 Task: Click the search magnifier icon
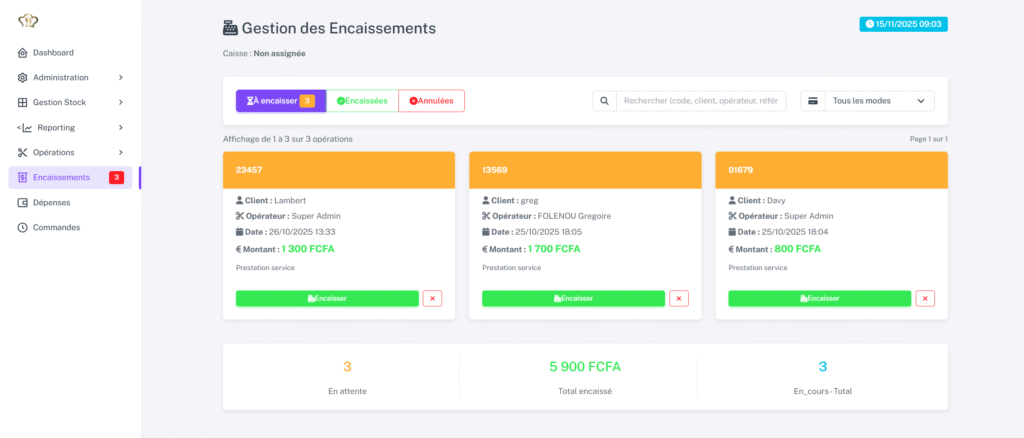pos(604,101)
